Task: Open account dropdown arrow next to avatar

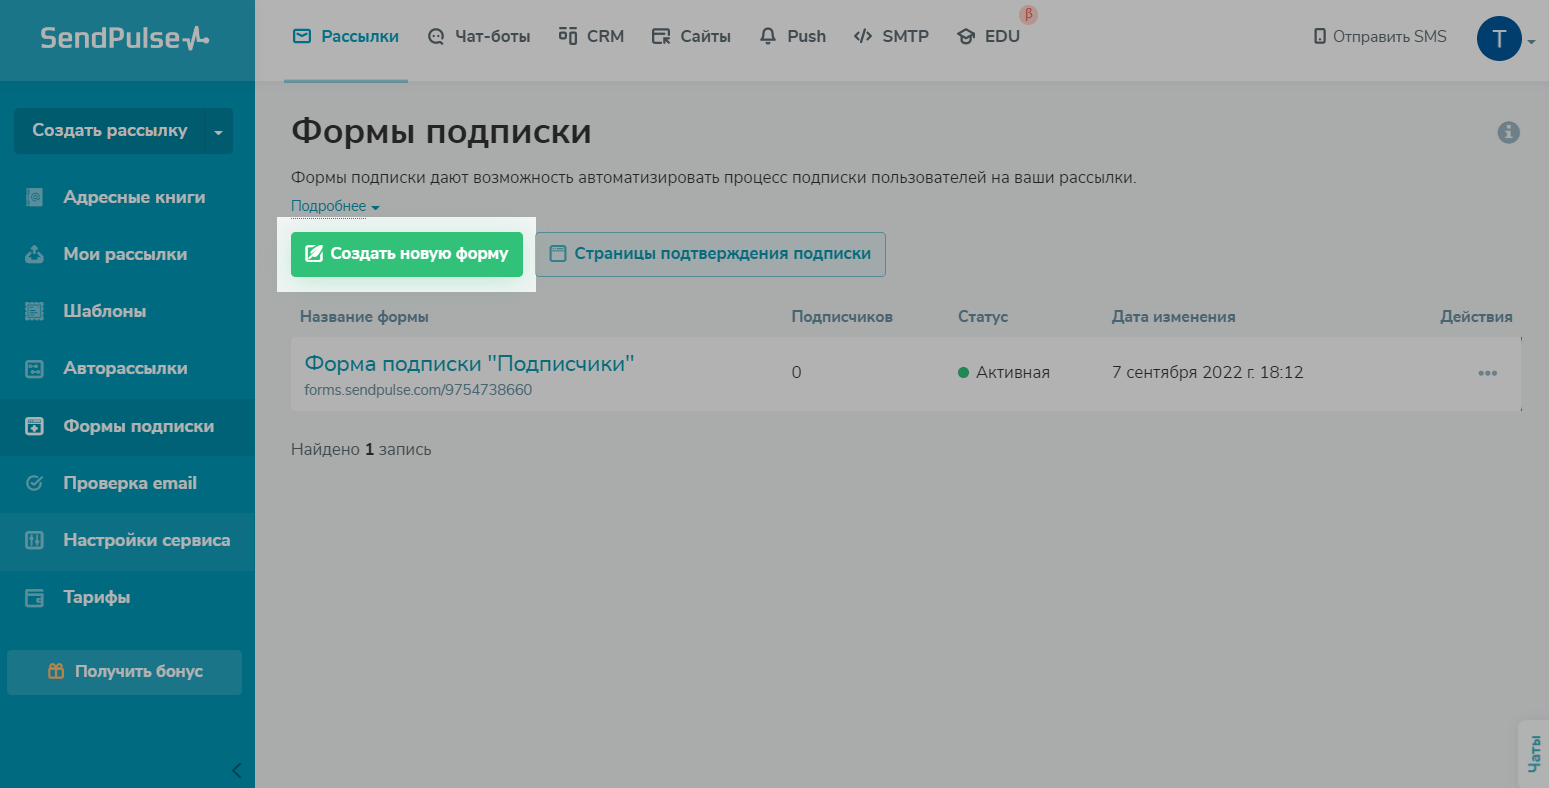Action: (x=1531, y=42)
